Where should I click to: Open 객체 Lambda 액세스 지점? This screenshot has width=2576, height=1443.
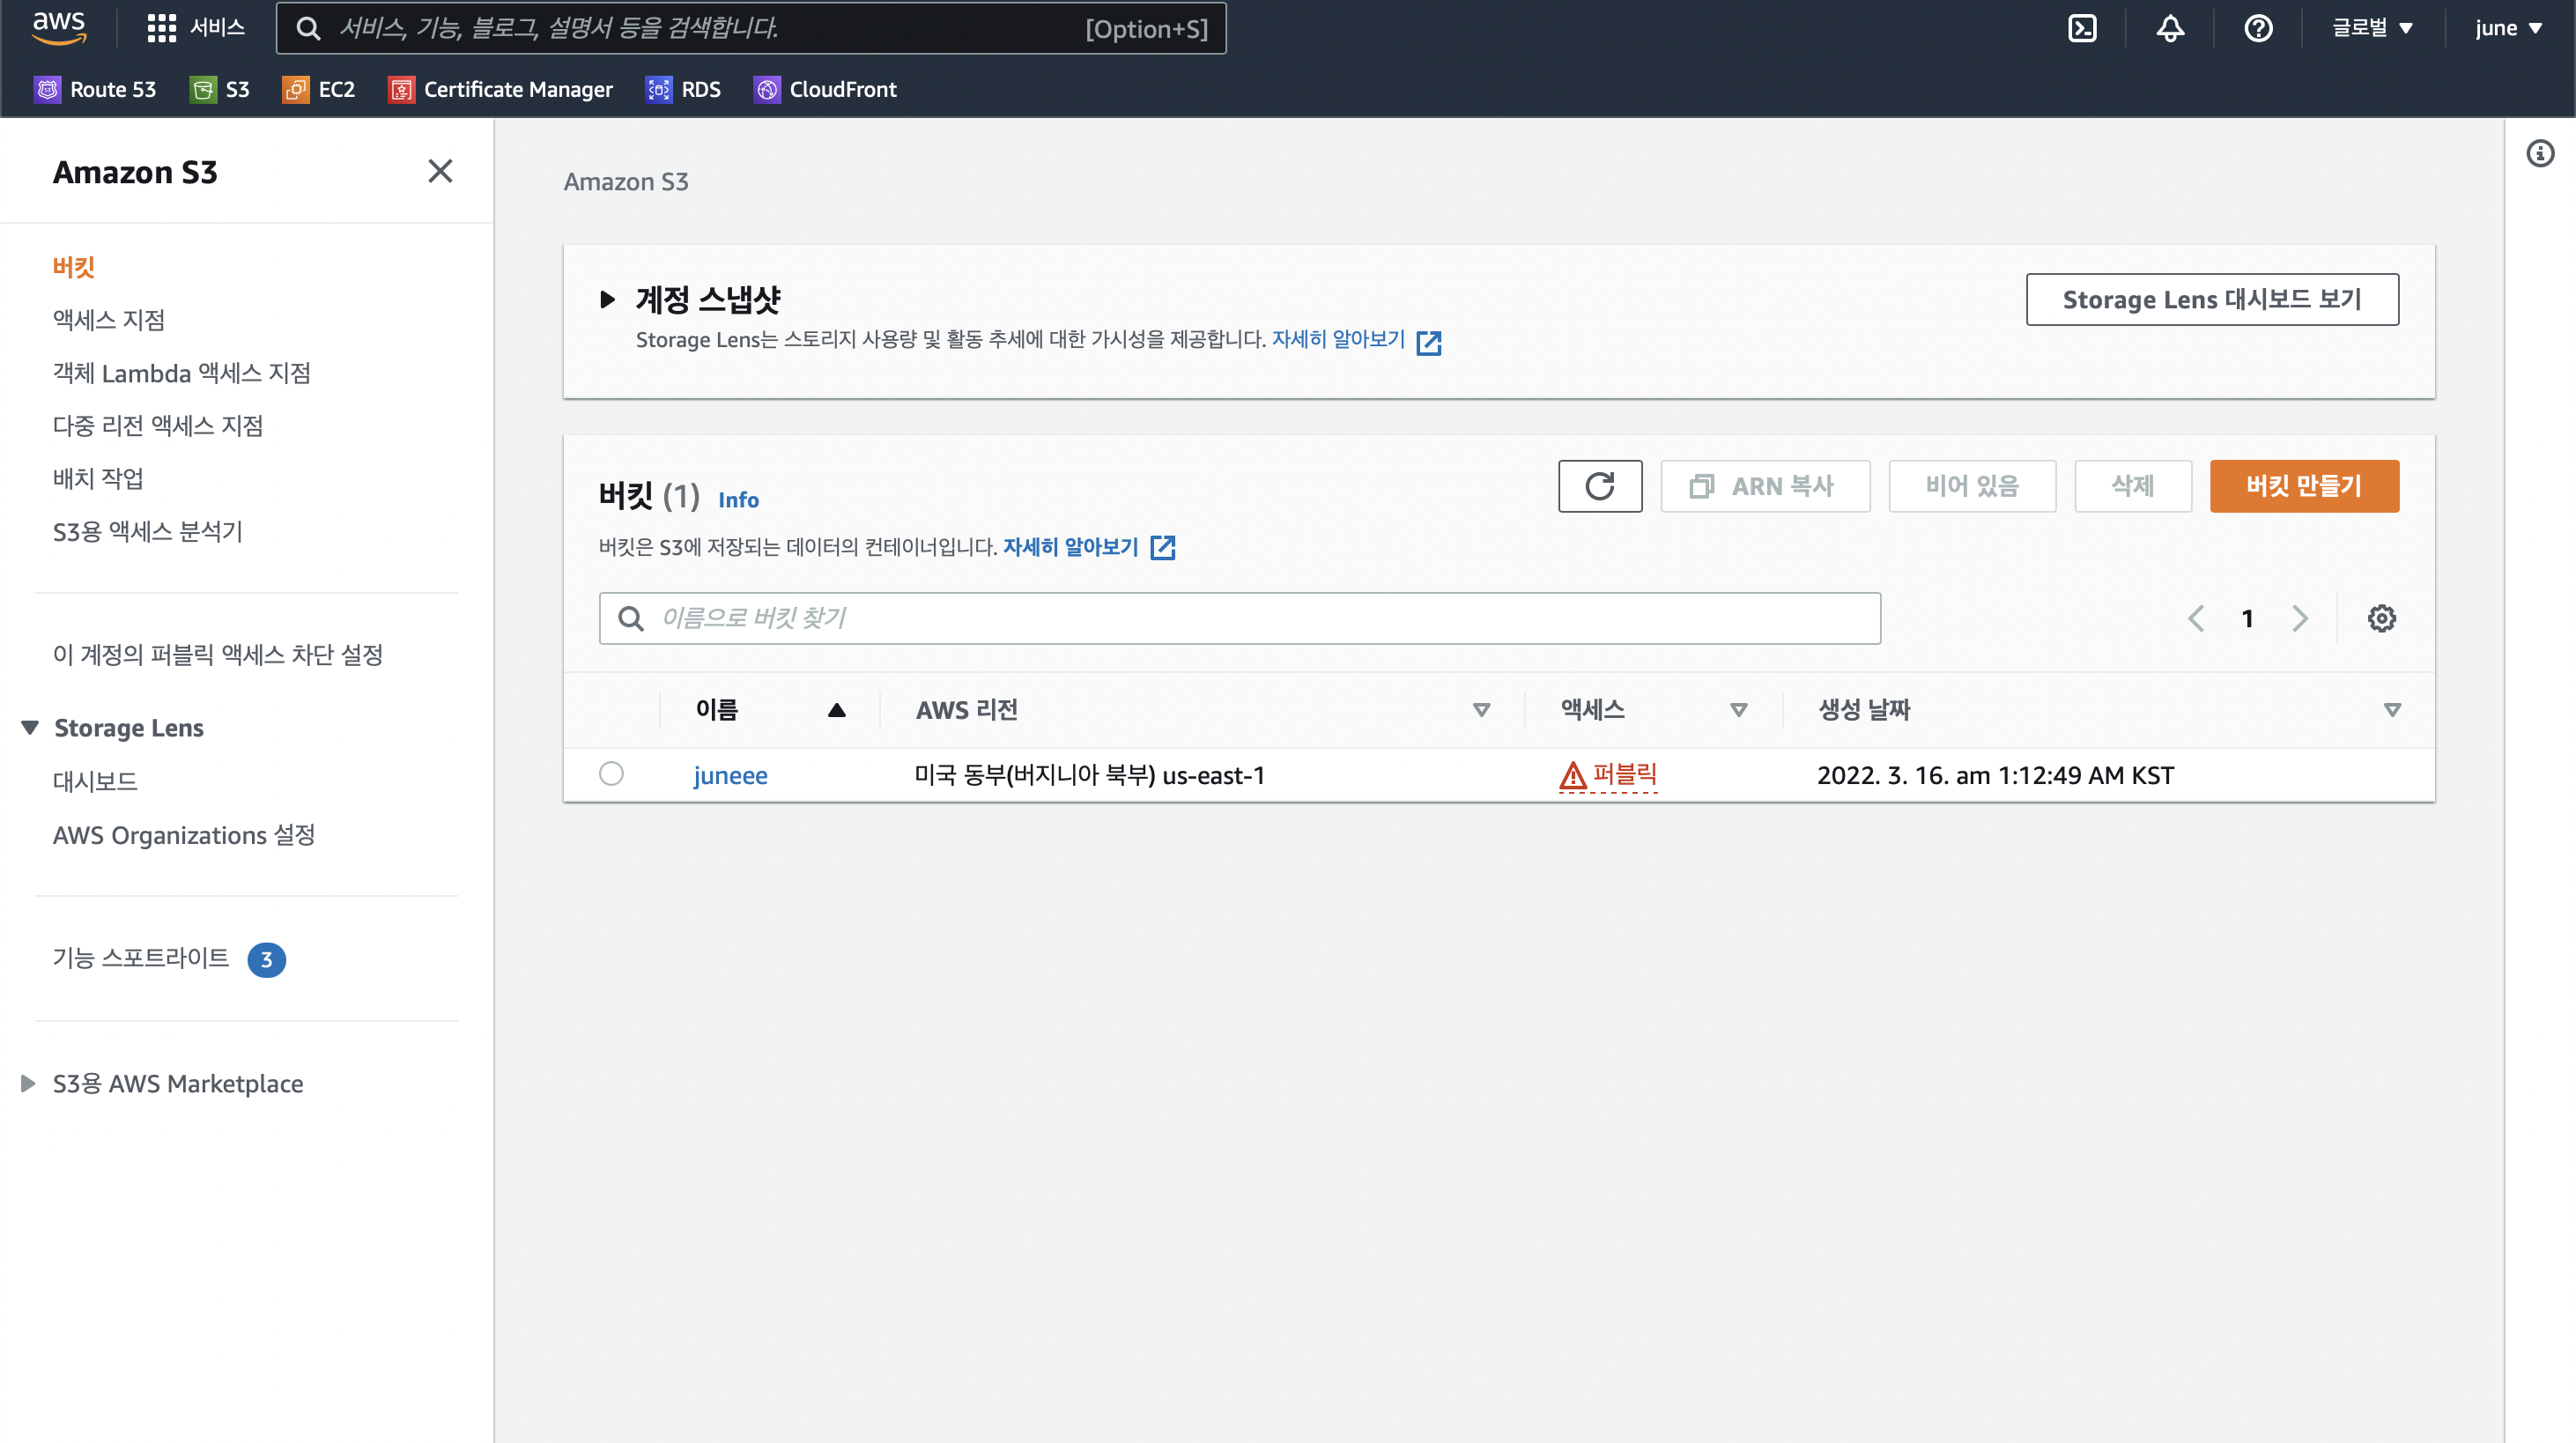tap(181, 373)
